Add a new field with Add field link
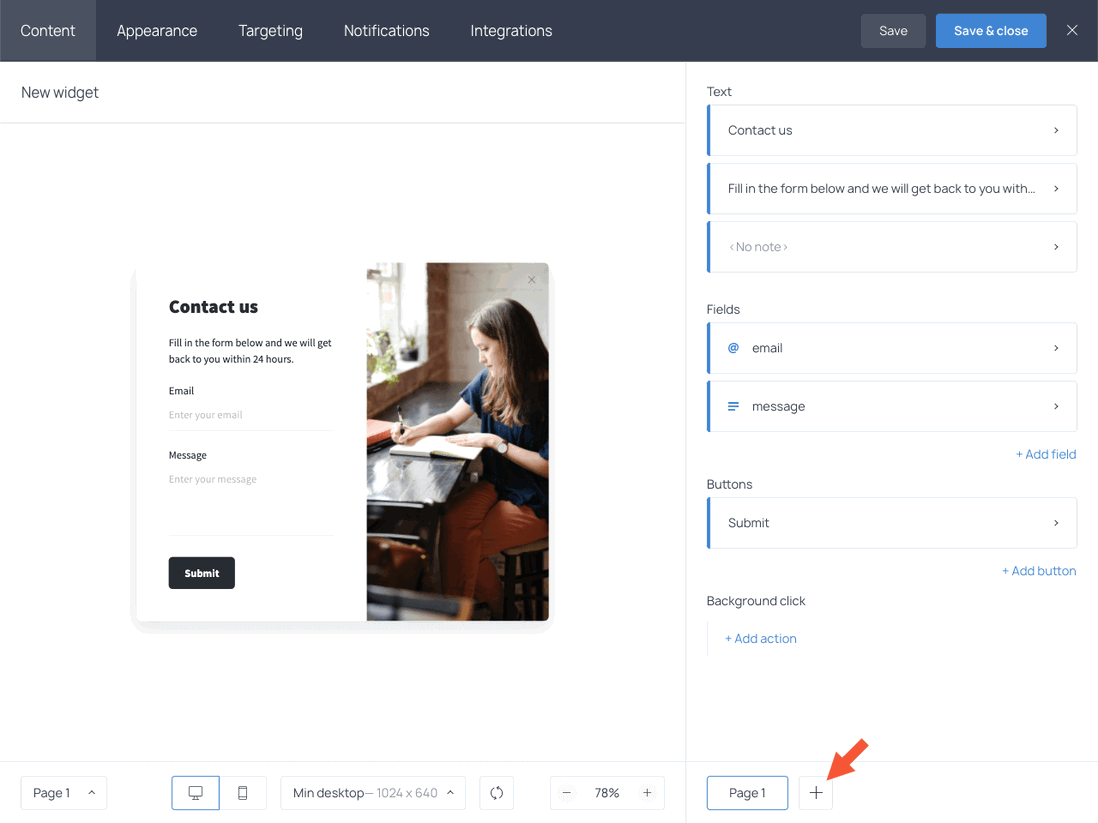Viewport: 1098px width, 823px height. tap(1045, 454)
